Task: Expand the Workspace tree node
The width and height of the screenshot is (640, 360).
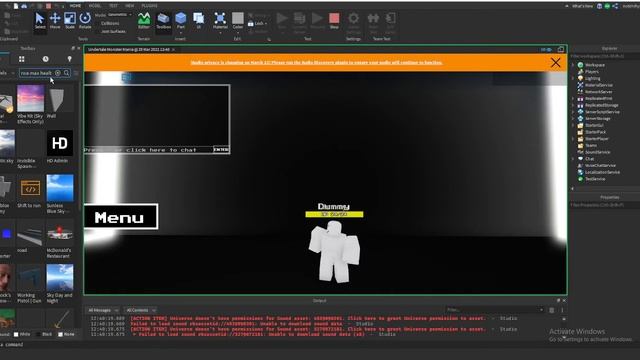Action: 573,65
